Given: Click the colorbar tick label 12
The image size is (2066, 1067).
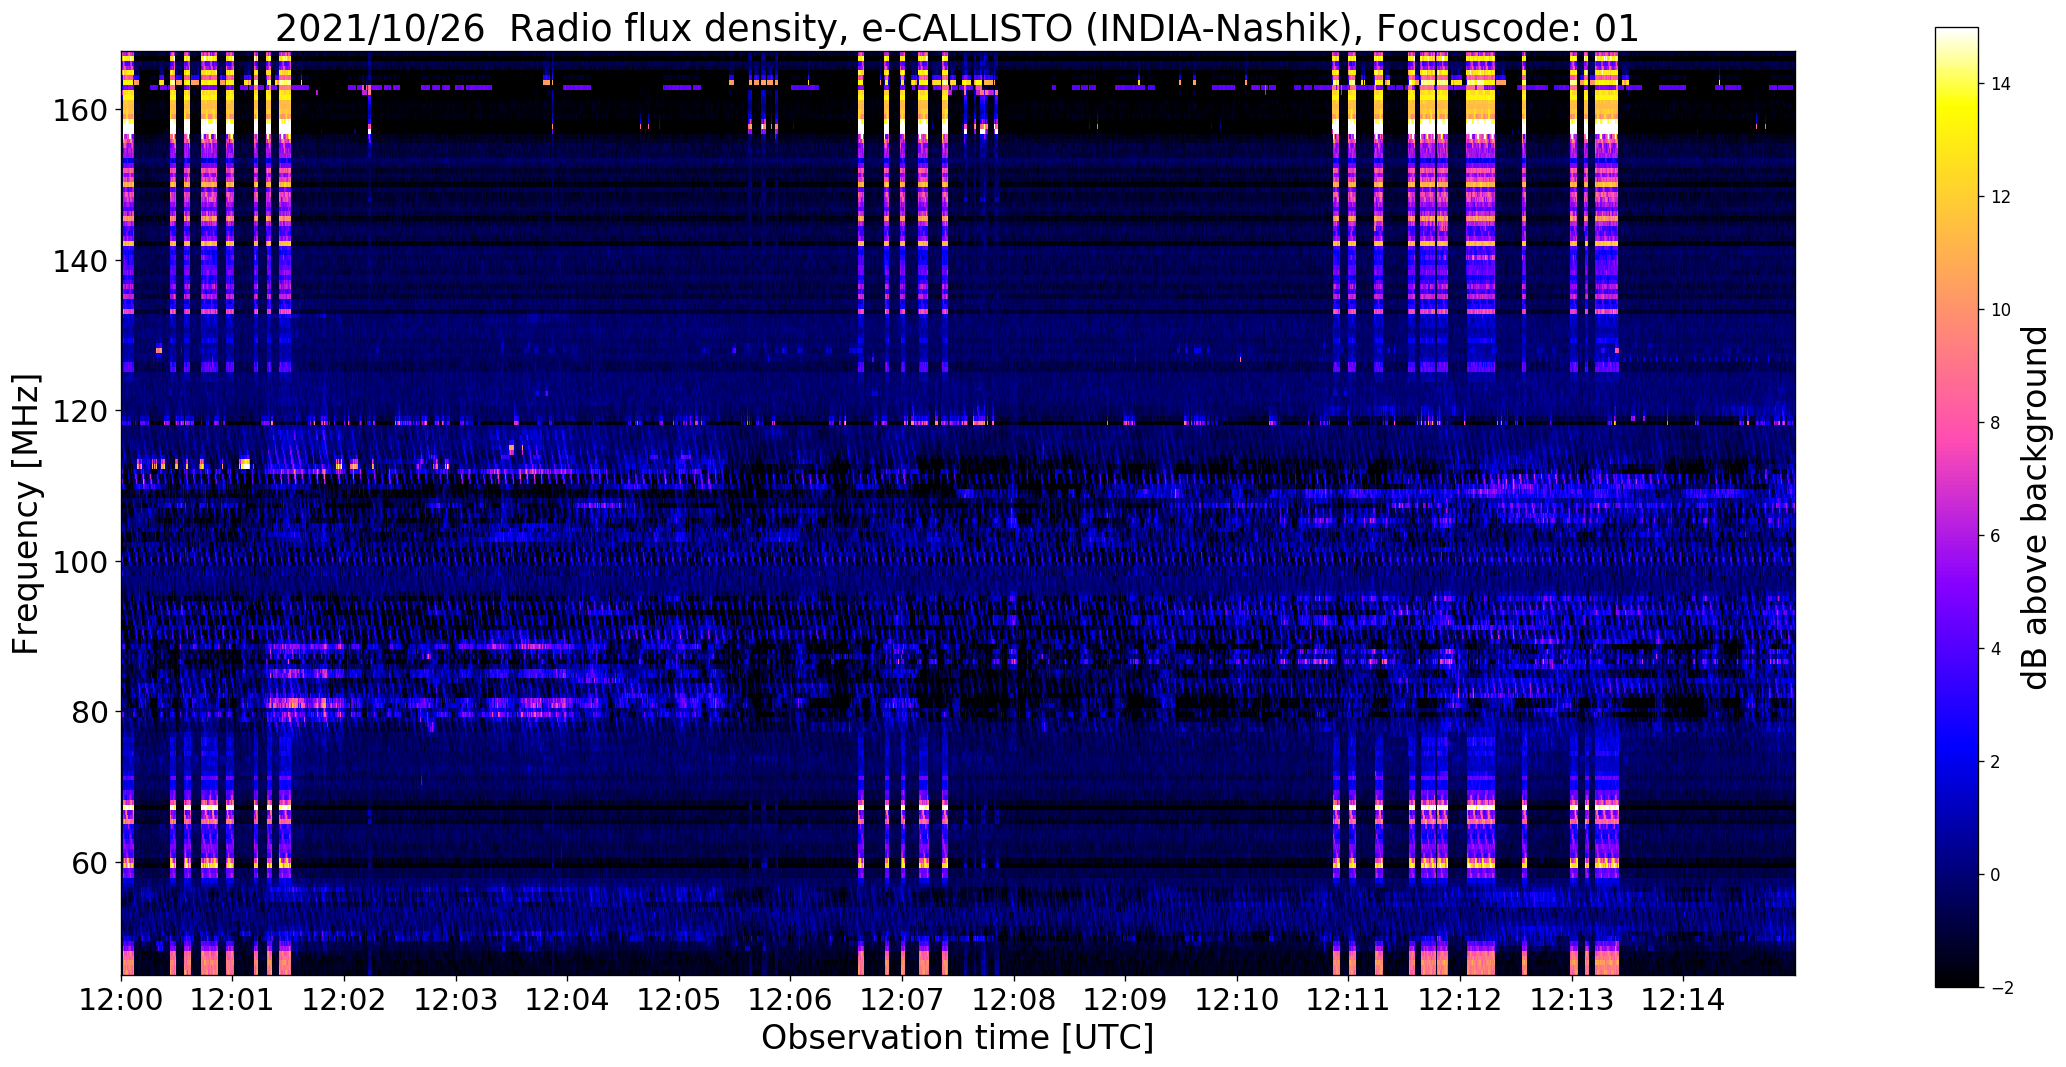Looking at the screenshot, I should click(x=2001, y=197).
